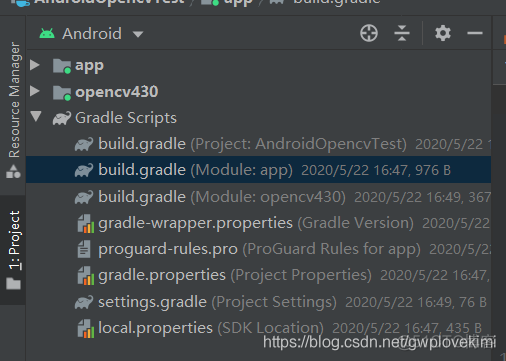
Task: Click '2020/5/22 16:47, 976 B' file info
Action: (x=376, y=170)
